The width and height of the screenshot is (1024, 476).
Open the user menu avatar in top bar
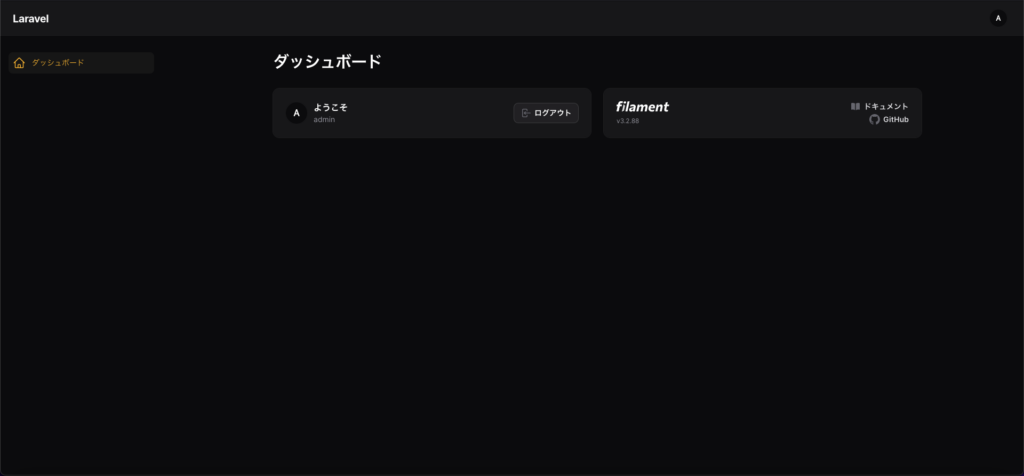point(998,18)
